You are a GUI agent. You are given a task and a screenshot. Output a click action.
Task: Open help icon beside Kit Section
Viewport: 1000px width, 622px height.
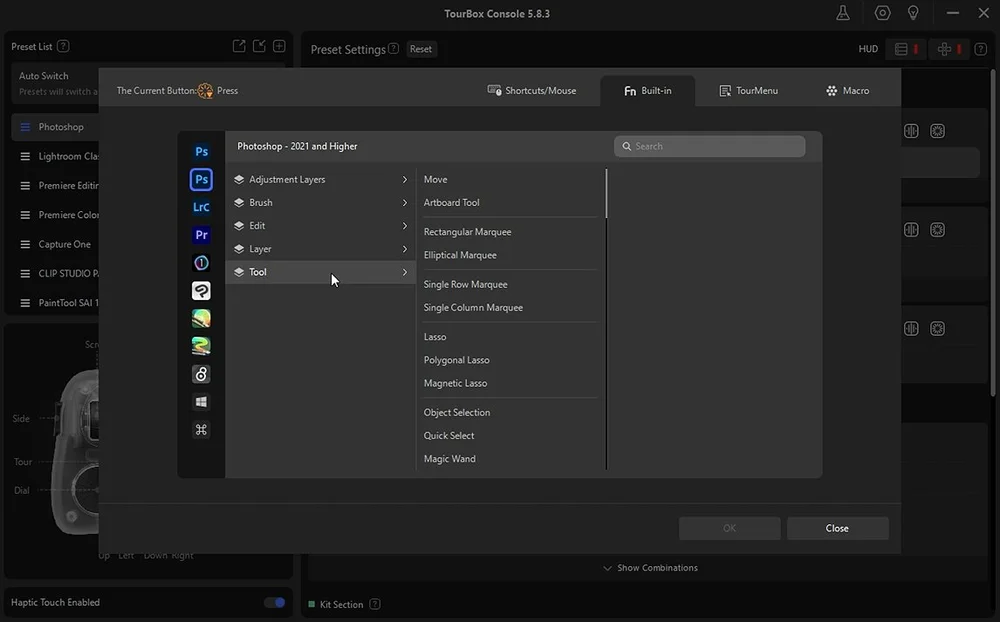point(375,604)
